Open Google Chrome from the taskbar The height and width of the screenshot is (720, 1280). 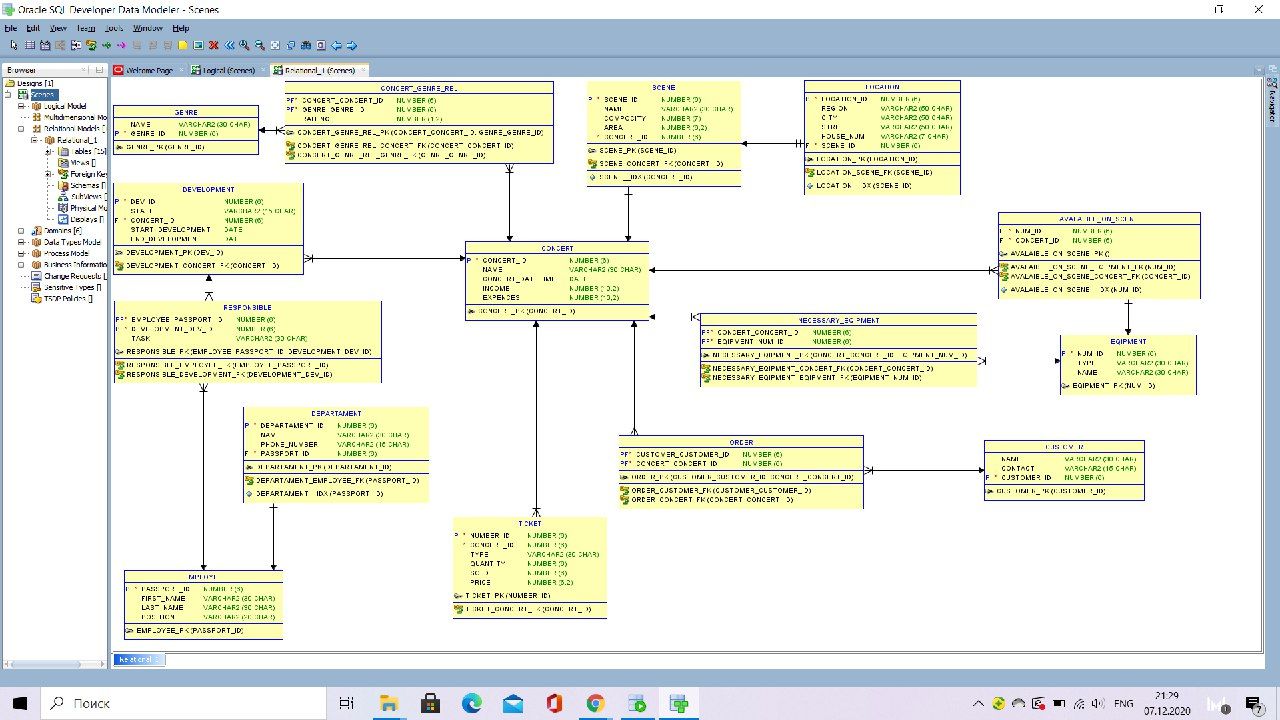tap(595, 703)
